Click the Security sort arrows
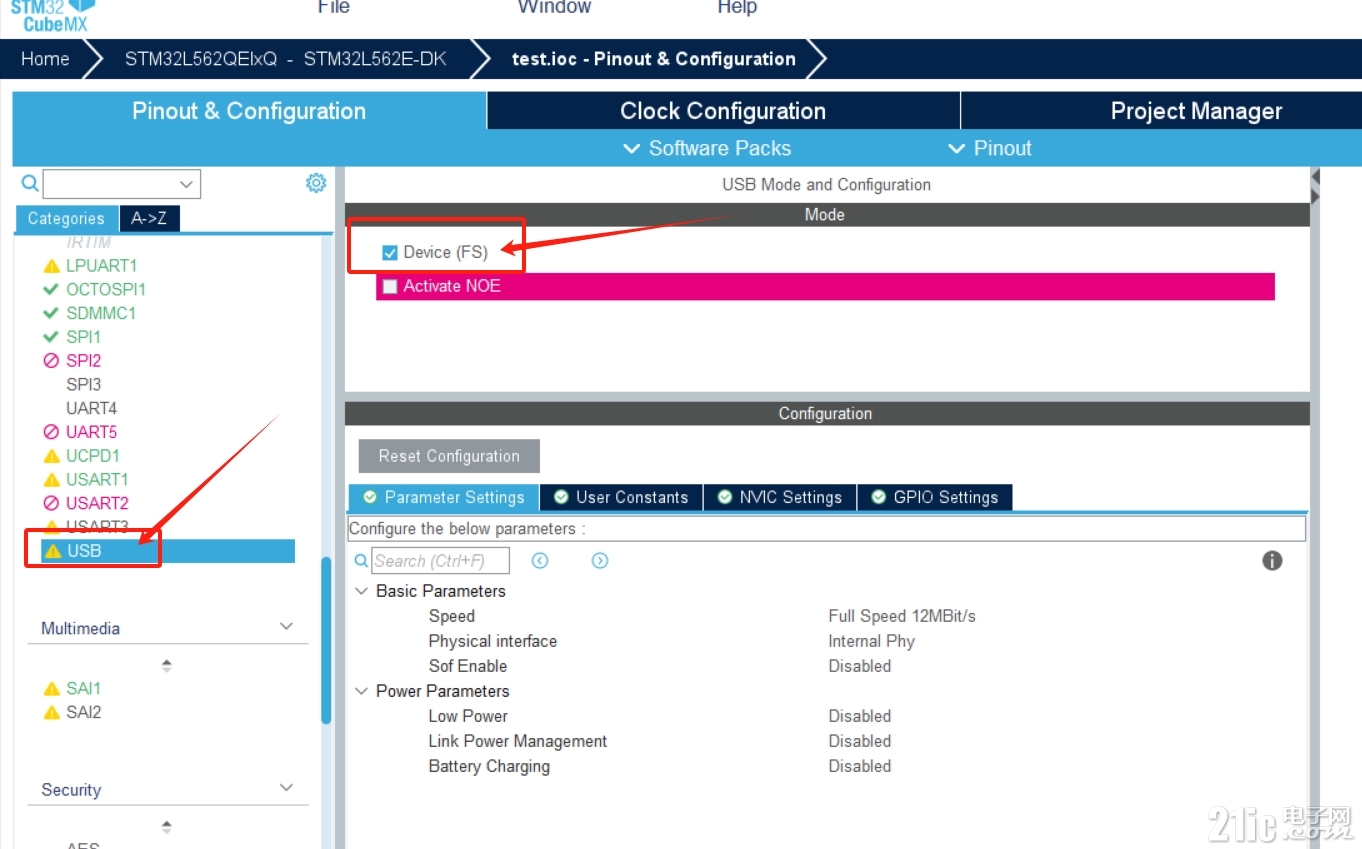This screenshot has width=1362, height=849. coord(167,827)
